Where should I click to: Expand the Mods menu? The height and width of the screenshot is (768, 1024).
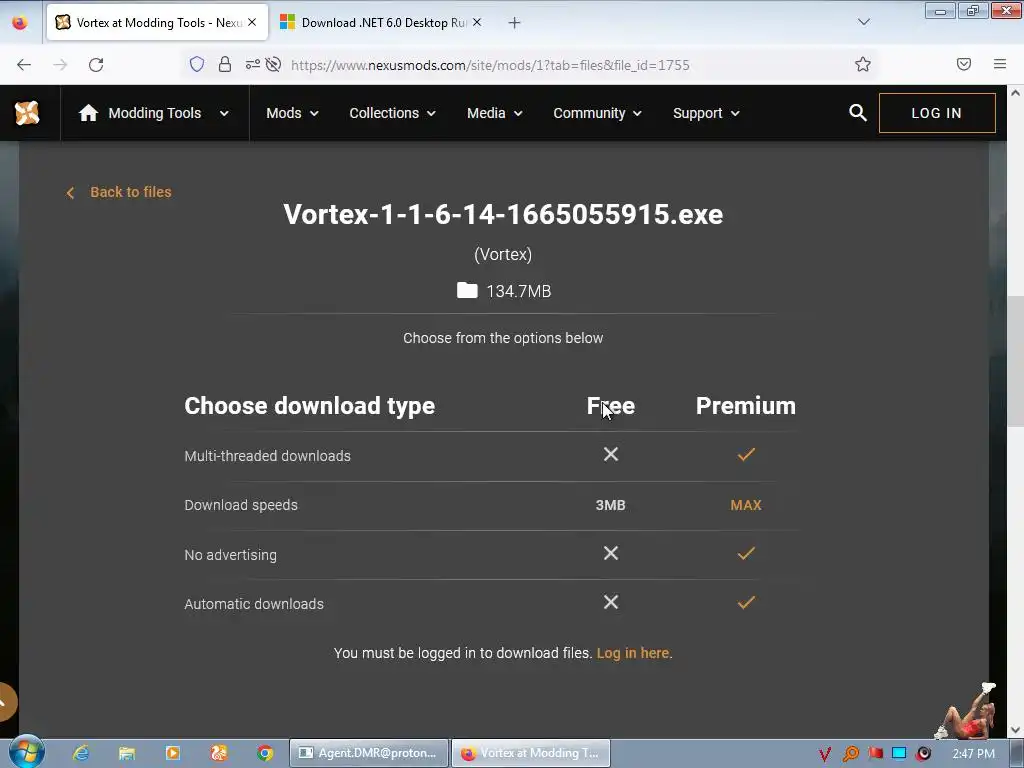click(292, 113)
